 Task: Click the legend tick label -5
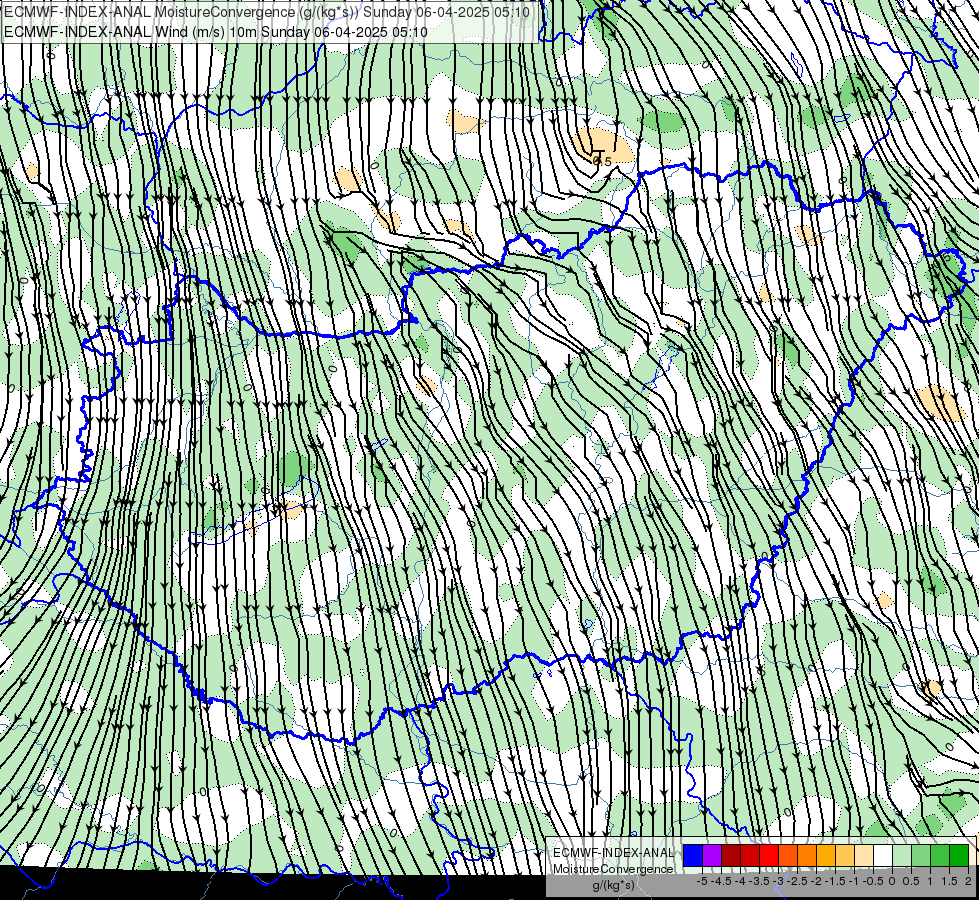[x=702, y=881]
